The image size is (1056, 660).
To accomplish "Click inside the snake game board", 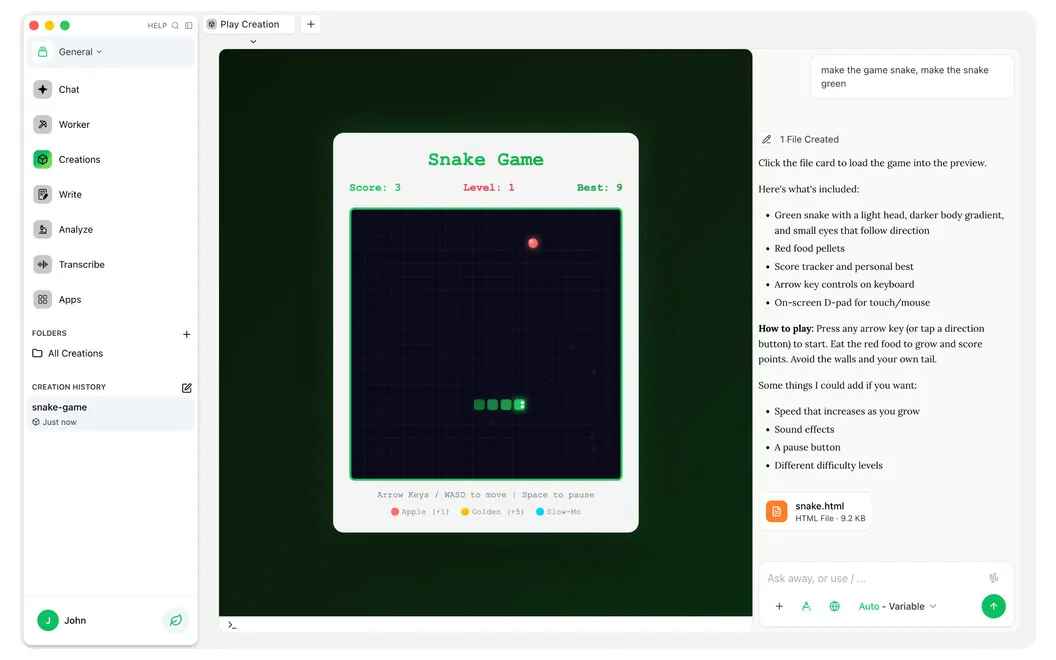I will coord(486,344).
